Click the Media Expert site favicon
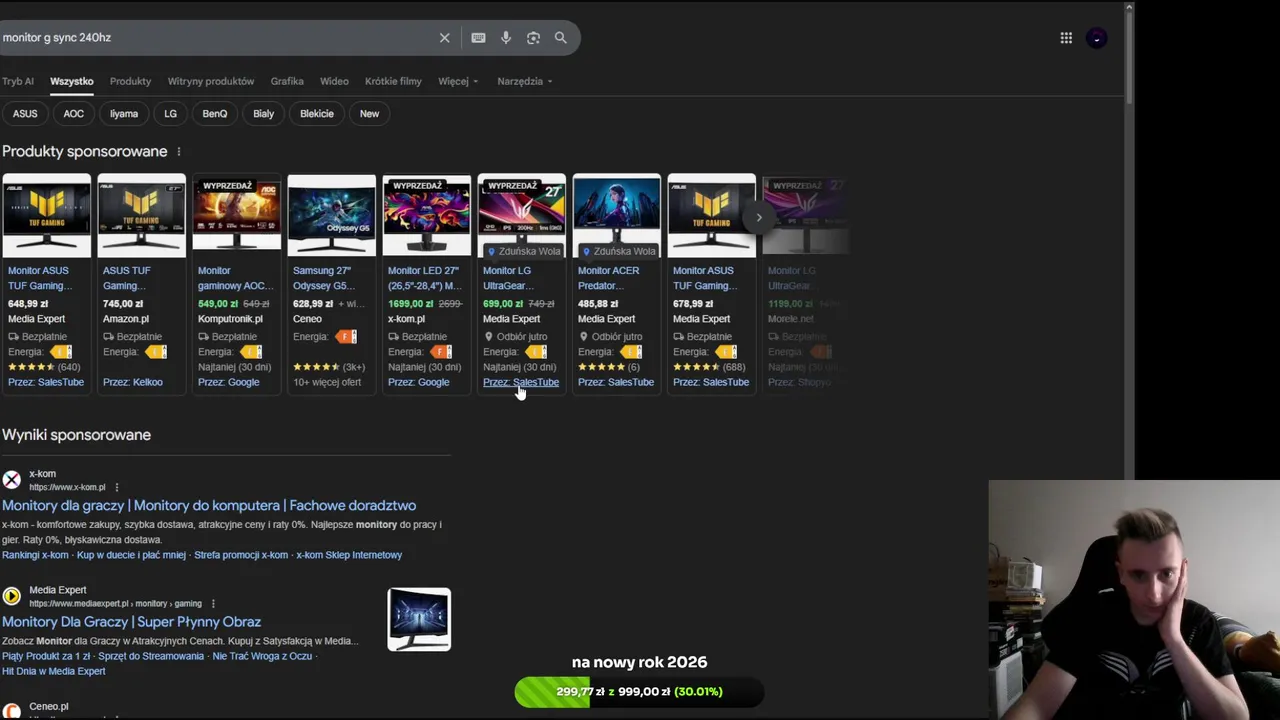 (x=11, y=596)
